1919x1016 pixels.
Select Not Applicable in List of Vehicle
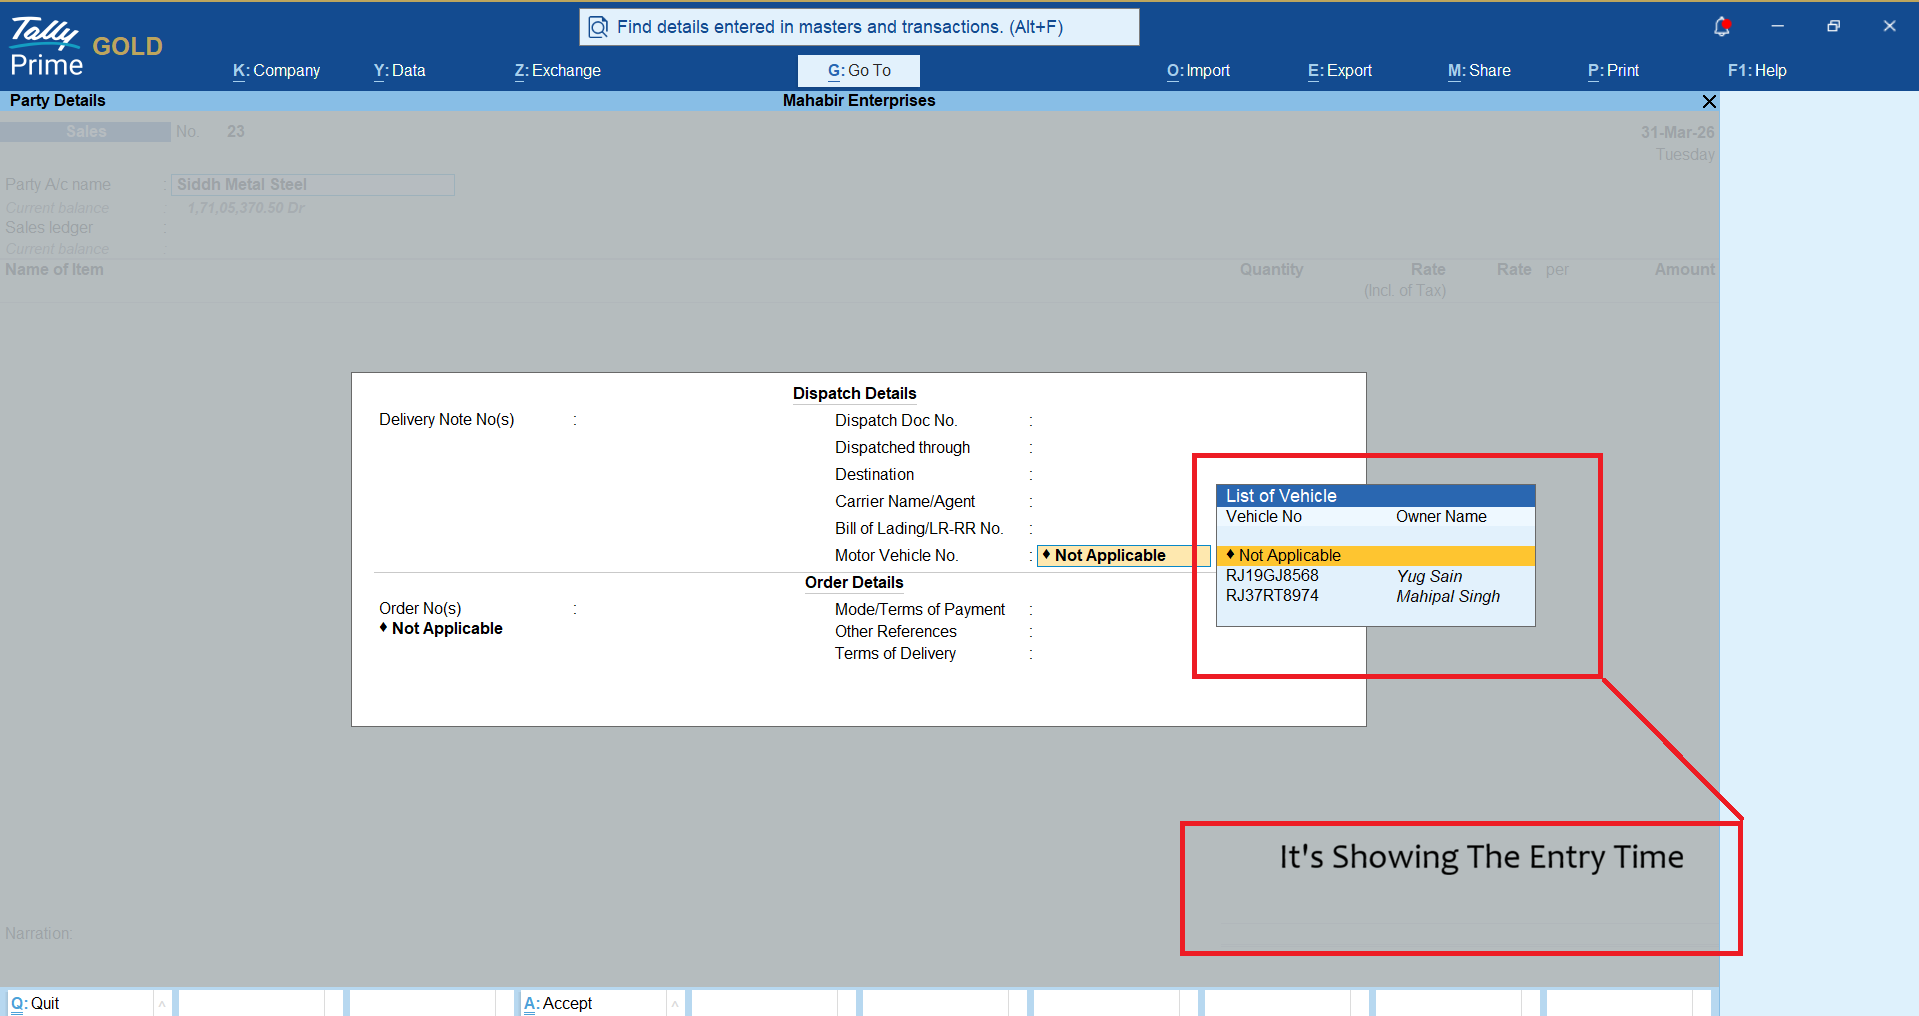pos(1376,556)
